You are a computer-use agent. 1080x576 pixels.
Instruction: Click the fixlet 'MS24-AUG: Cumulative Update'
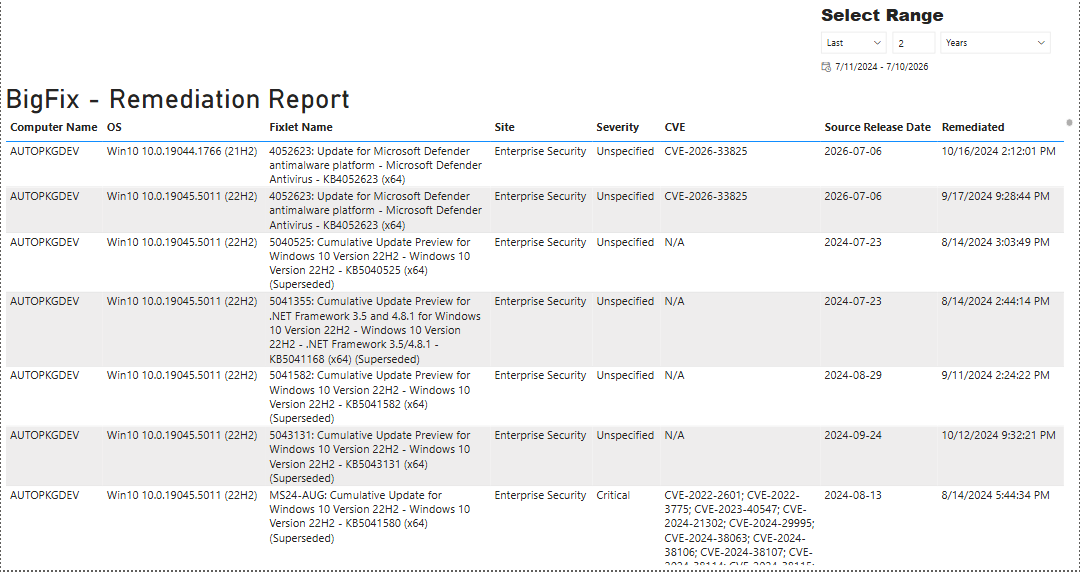pos(370,516)
